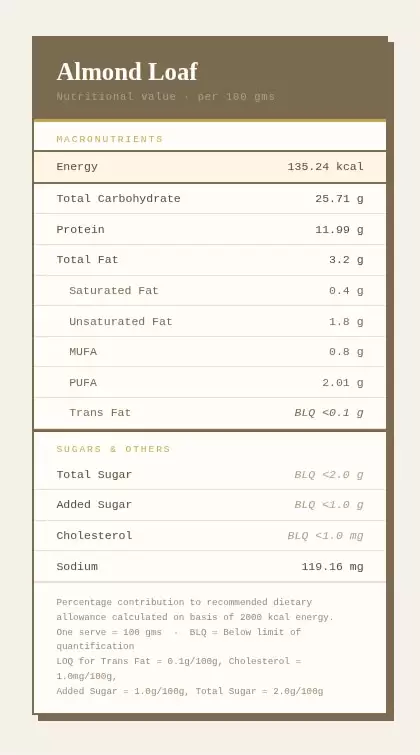
Task: Select the Total Fat row label
Action: (87, 260)
